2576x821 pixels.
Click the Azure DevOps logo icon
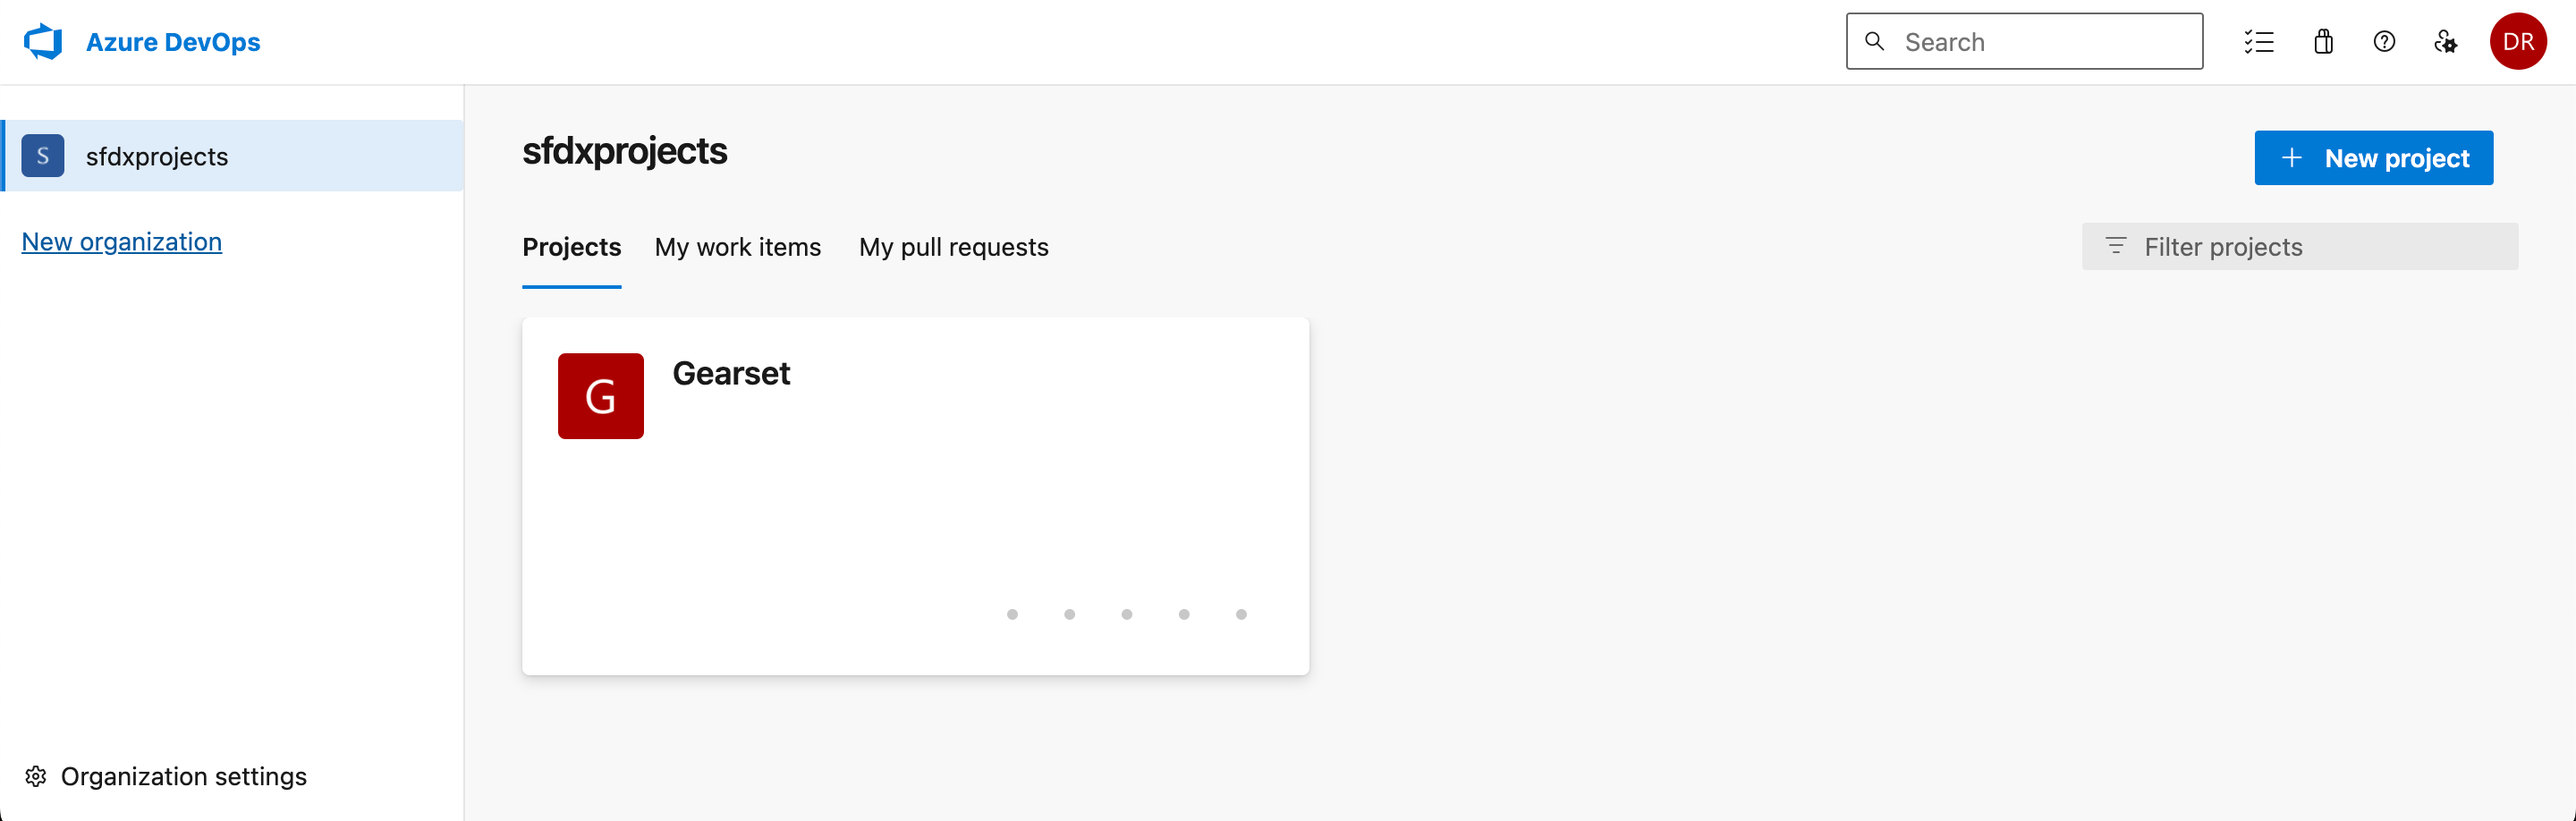[43, 42]
